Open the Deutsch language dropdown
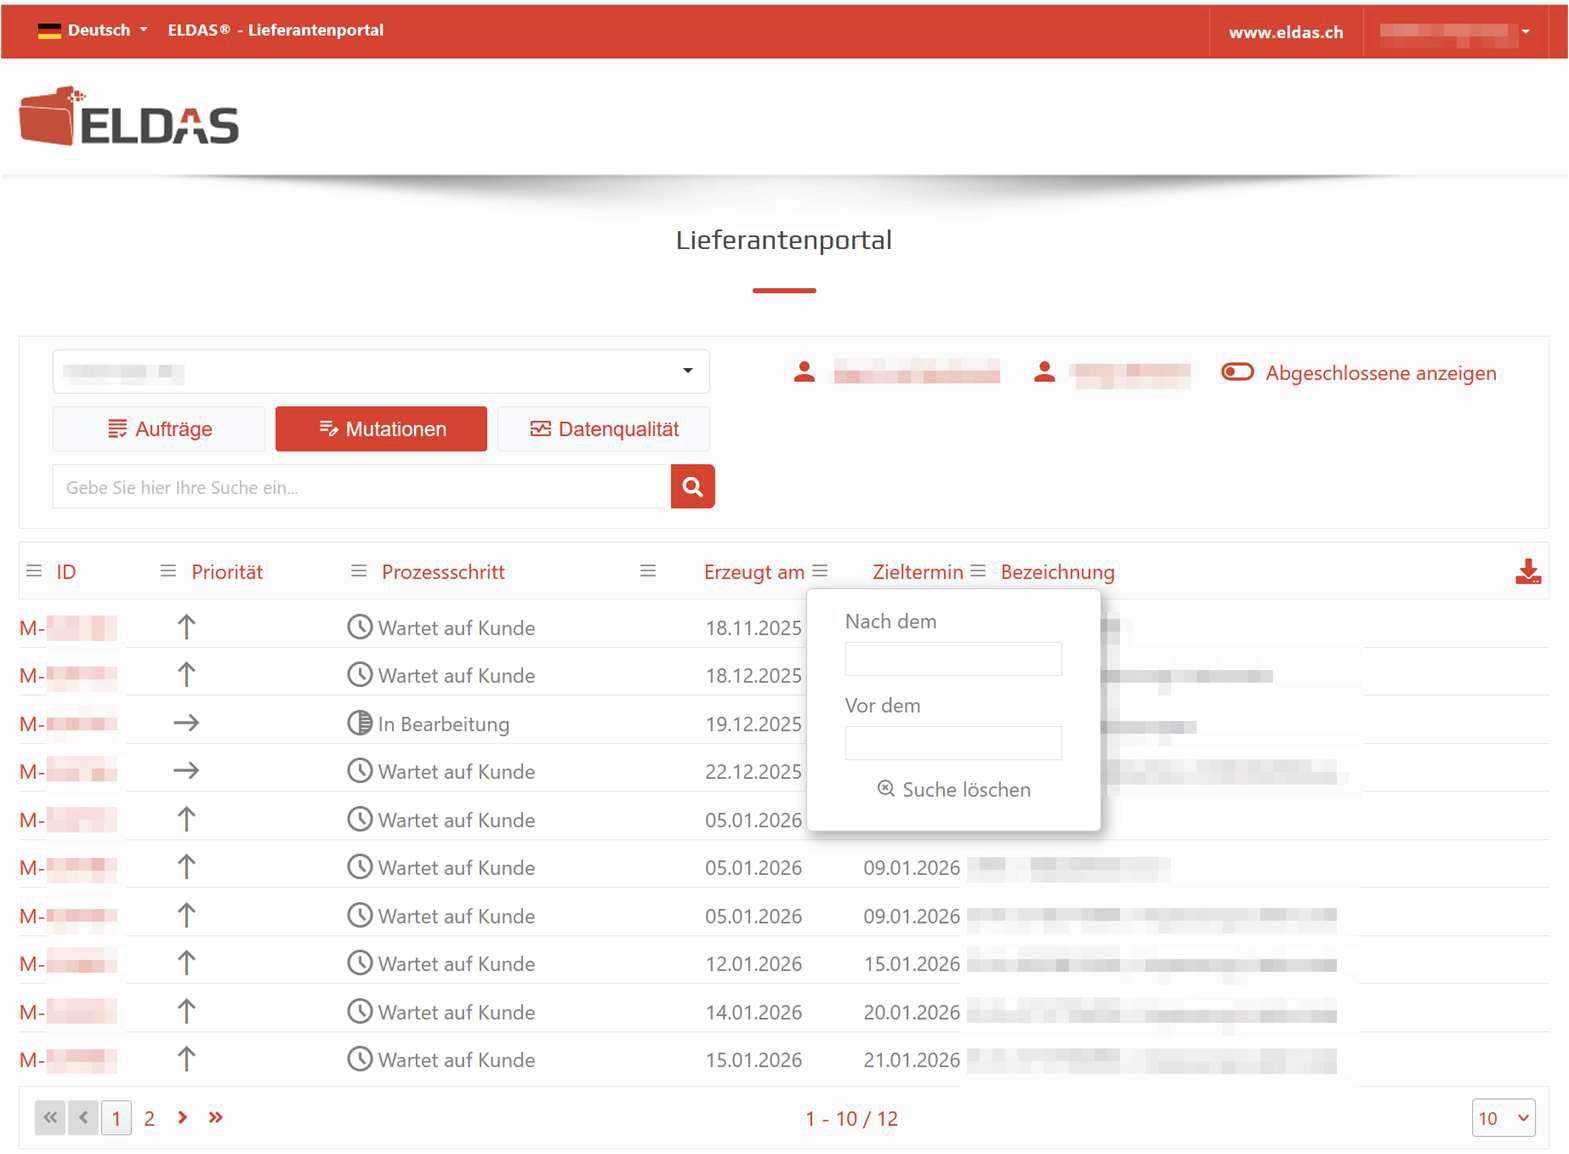This screenshot has height=1154, width=1569. pyautogui.click(x=93, y=30)
